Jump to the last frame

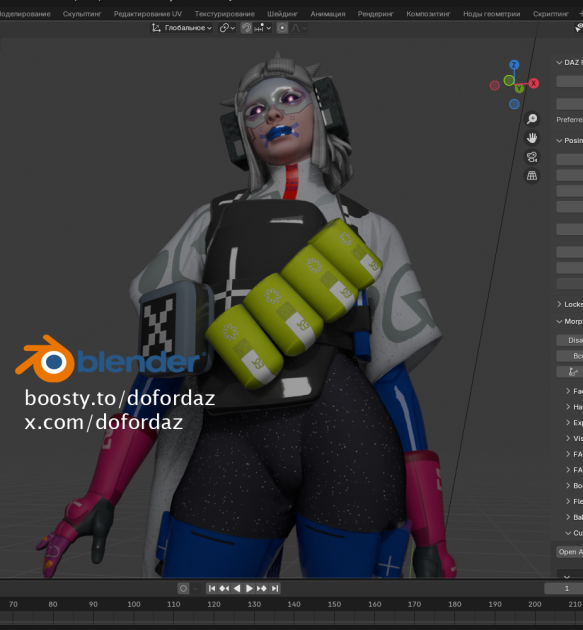(274, 588)
